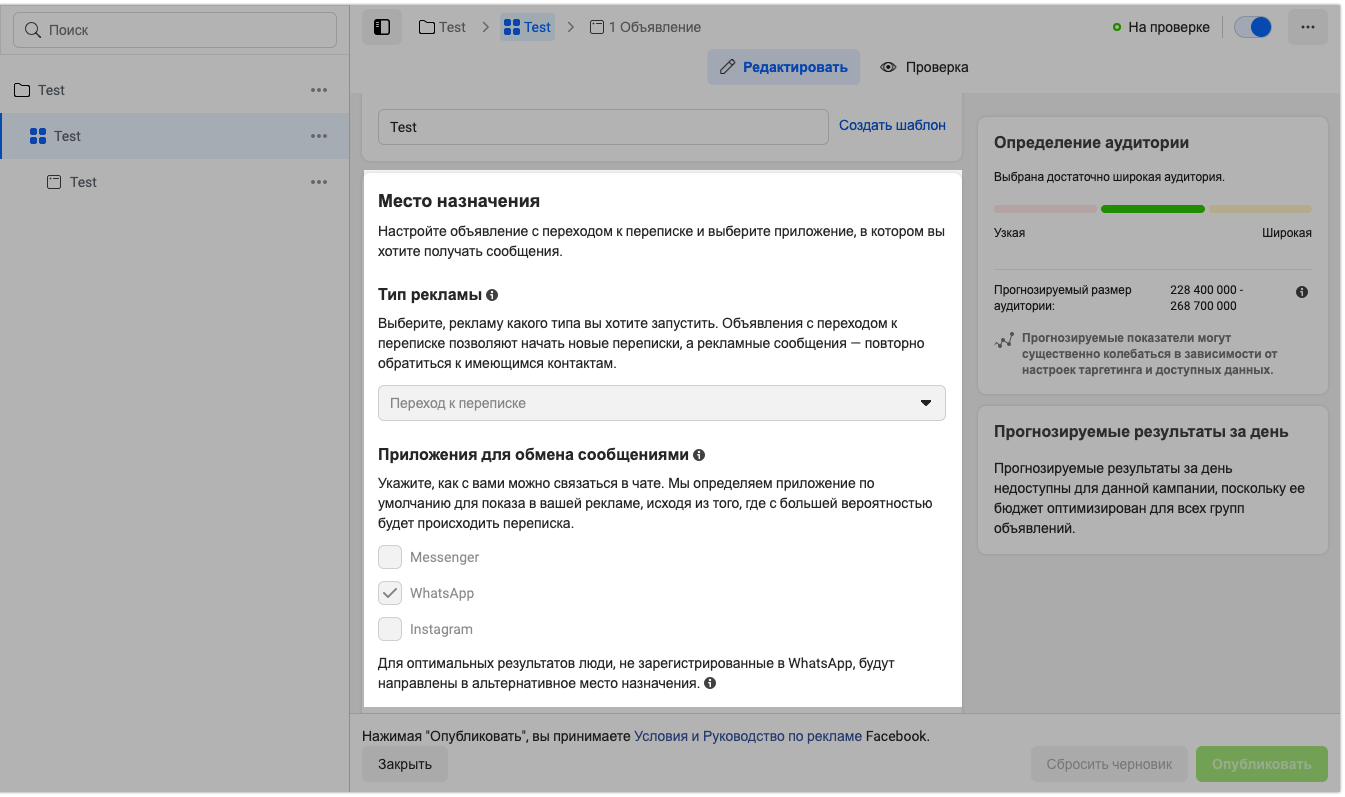Select Test campaign in the breadcrumb
1345x797 pixels.
click(x=442, y=27)
